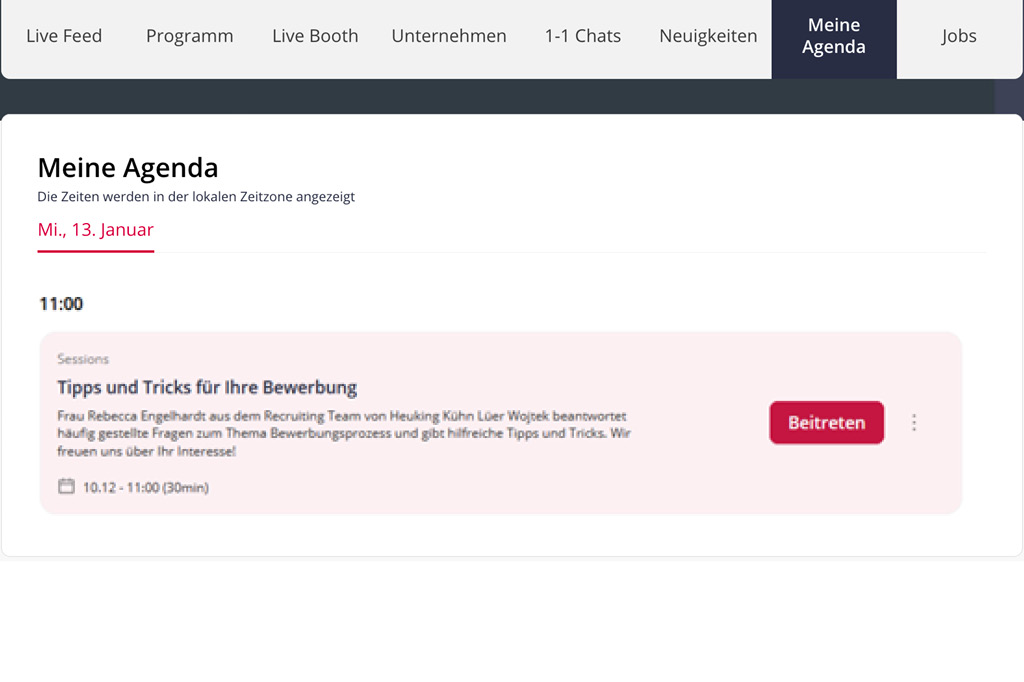This screenshot has width=1024, height=682.
Task: Switch to the Programm tab
Action: click(189, 36)
